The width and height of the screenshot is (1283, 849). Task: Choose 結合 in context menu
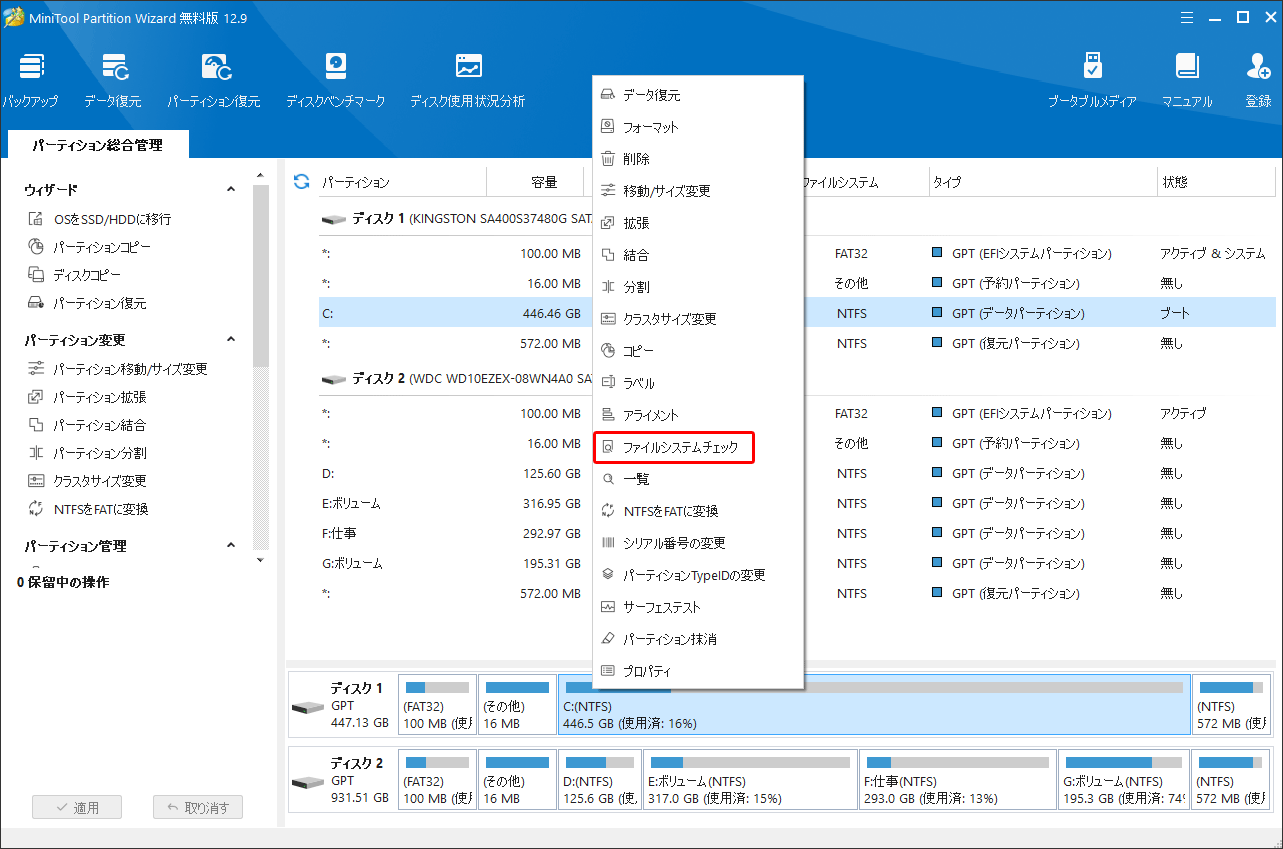click(x=698, y=255)
